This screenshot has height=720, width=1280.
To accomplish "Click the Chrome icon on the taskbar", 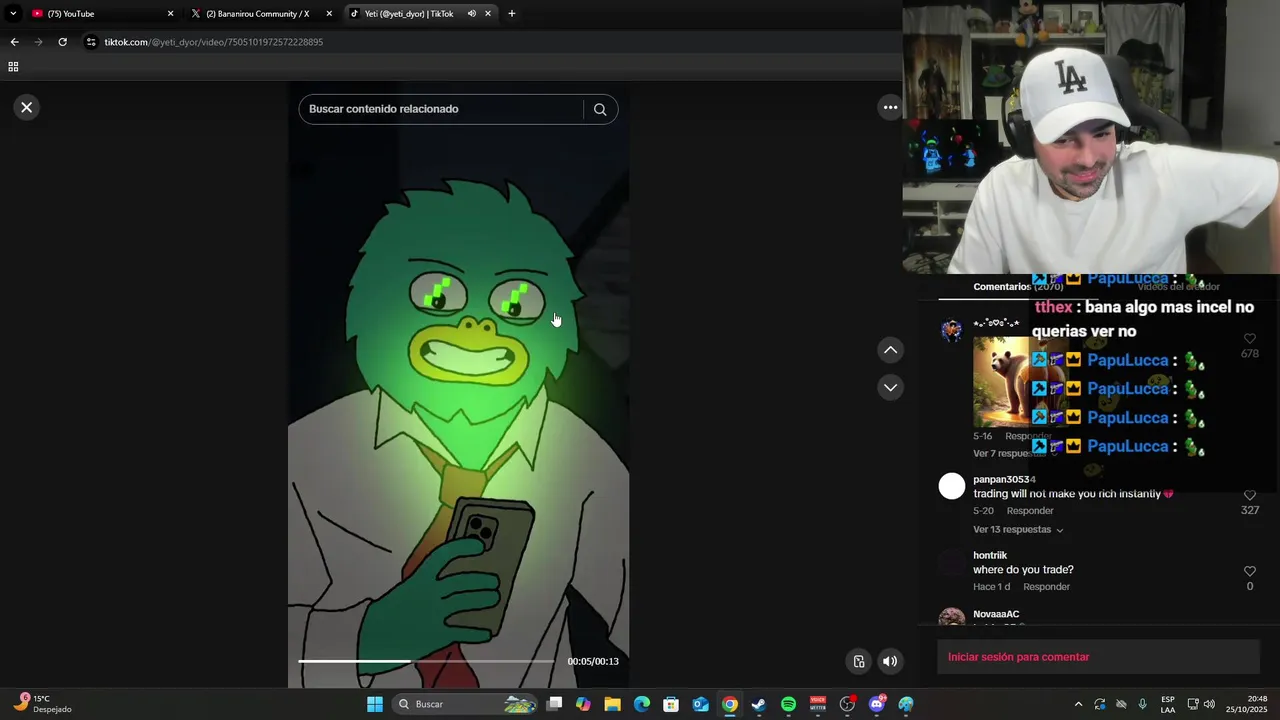I will pos(730,704).
